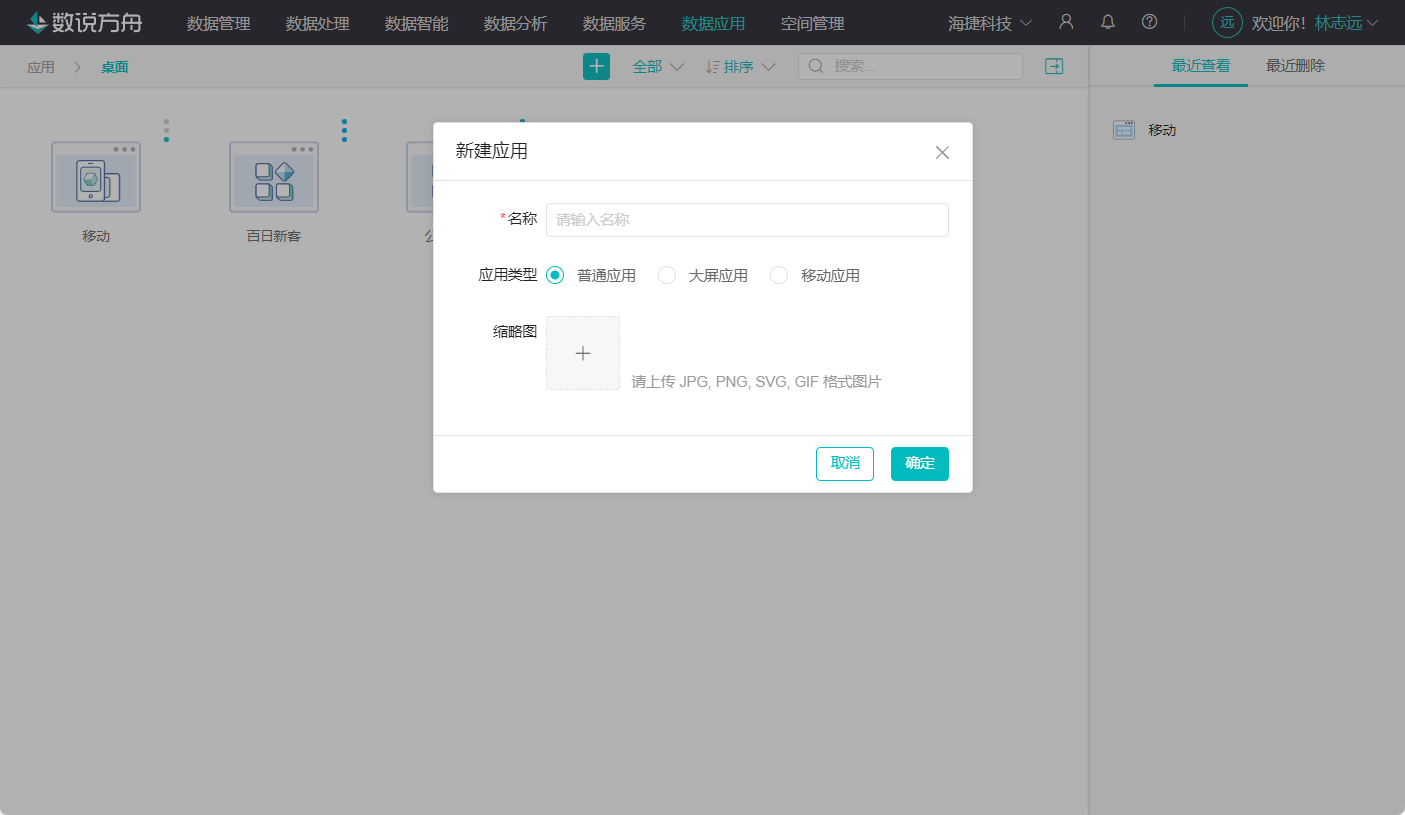The height and width of the screenshot is (815, 1405).
Task: Click the plus to upload thumbnail
Action: pos(583,353)
